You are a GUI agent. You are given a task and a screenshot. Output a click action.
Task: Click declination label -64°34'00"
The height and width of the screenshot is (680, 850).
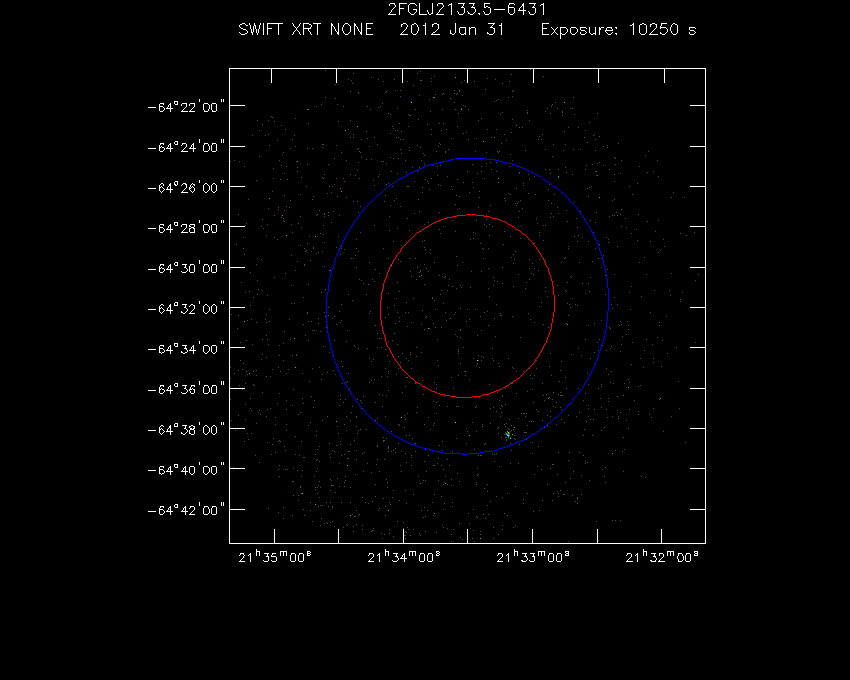(186, 349)
